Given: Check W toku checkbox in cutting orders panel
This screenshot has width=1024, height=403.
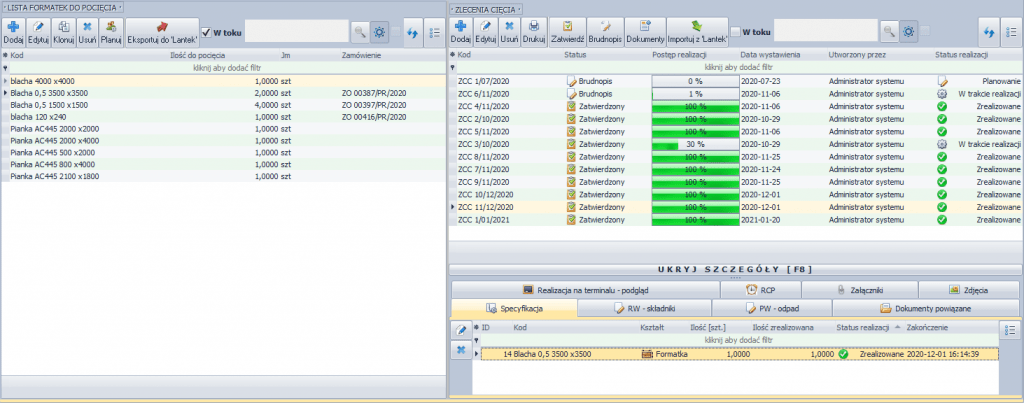Looking at the screenshot, I should coord(735,32).
